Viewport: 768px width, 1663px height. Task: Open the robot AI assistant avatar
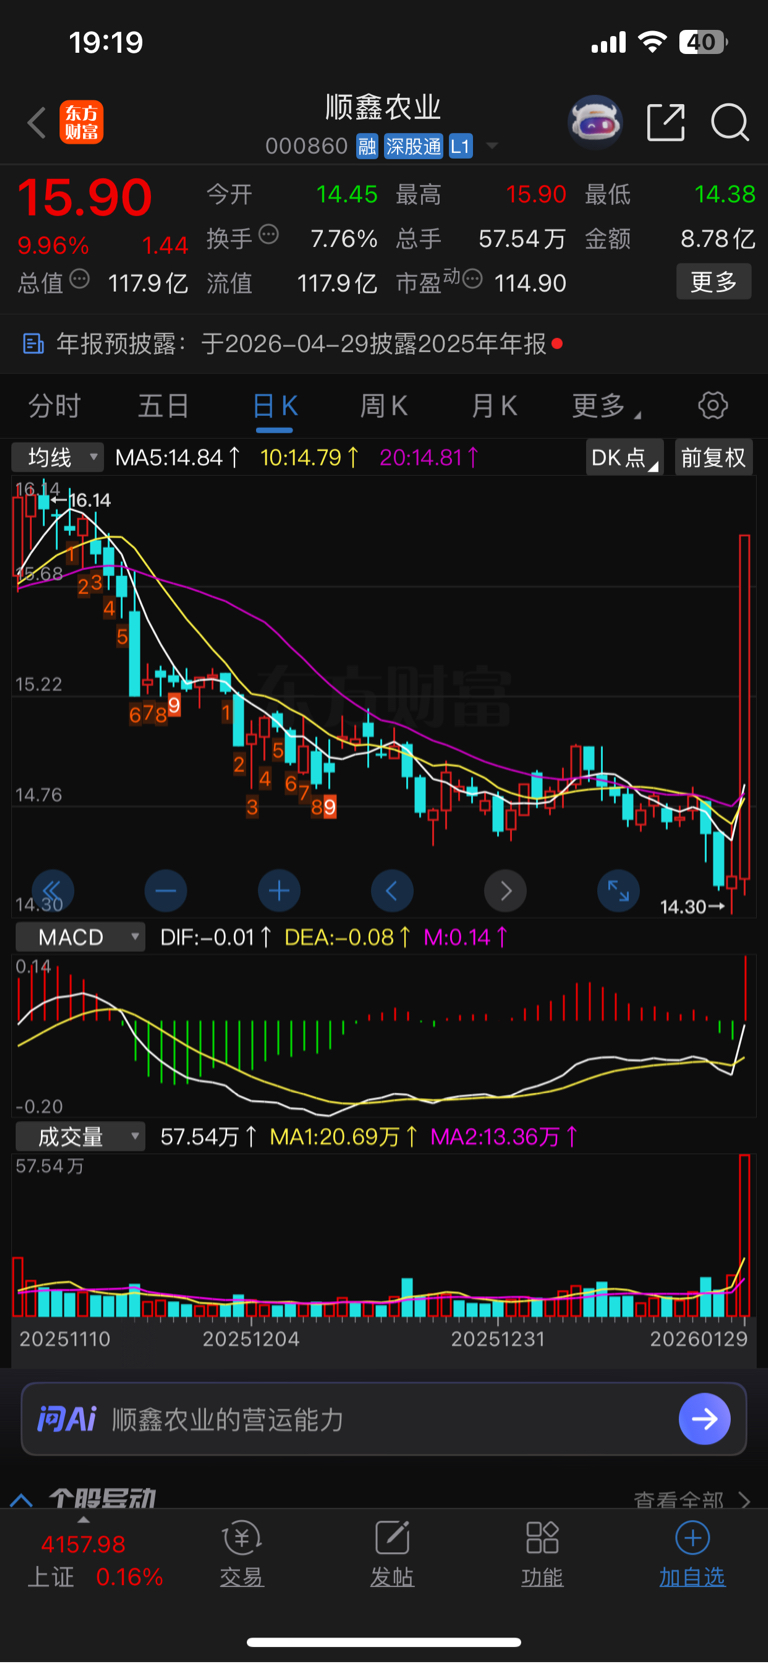click(595, 122)
